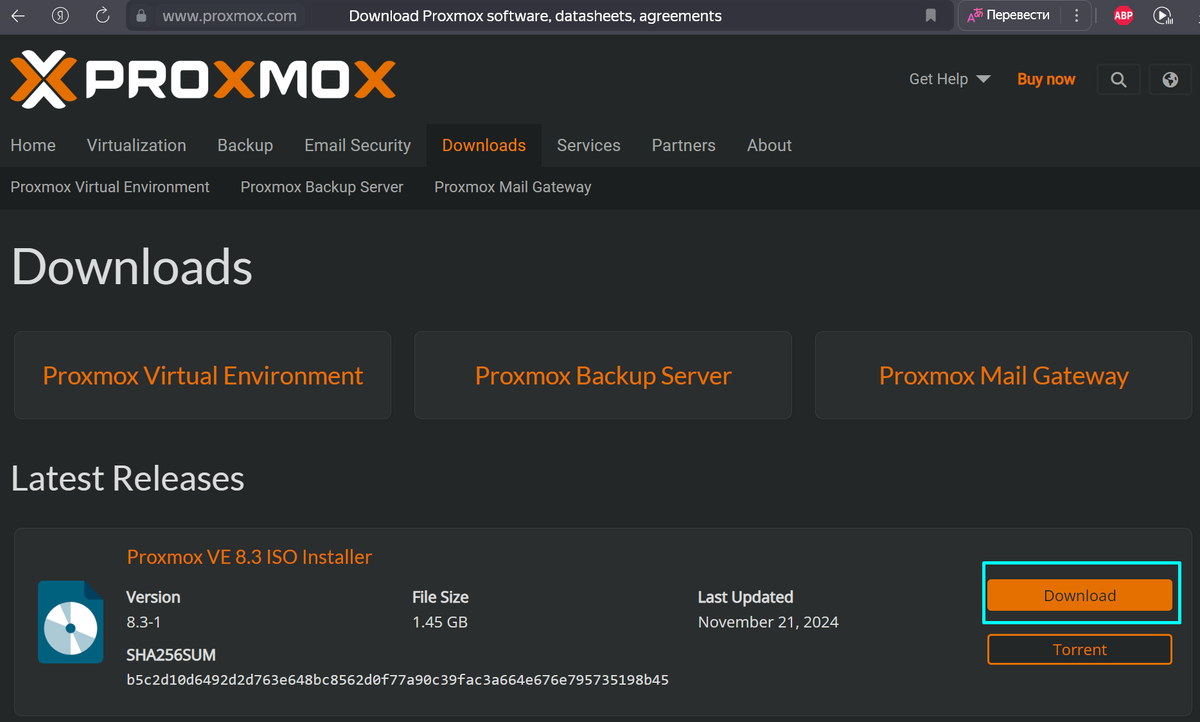
Task: Click the Buy now link
Action: (x=1046, y=79)
